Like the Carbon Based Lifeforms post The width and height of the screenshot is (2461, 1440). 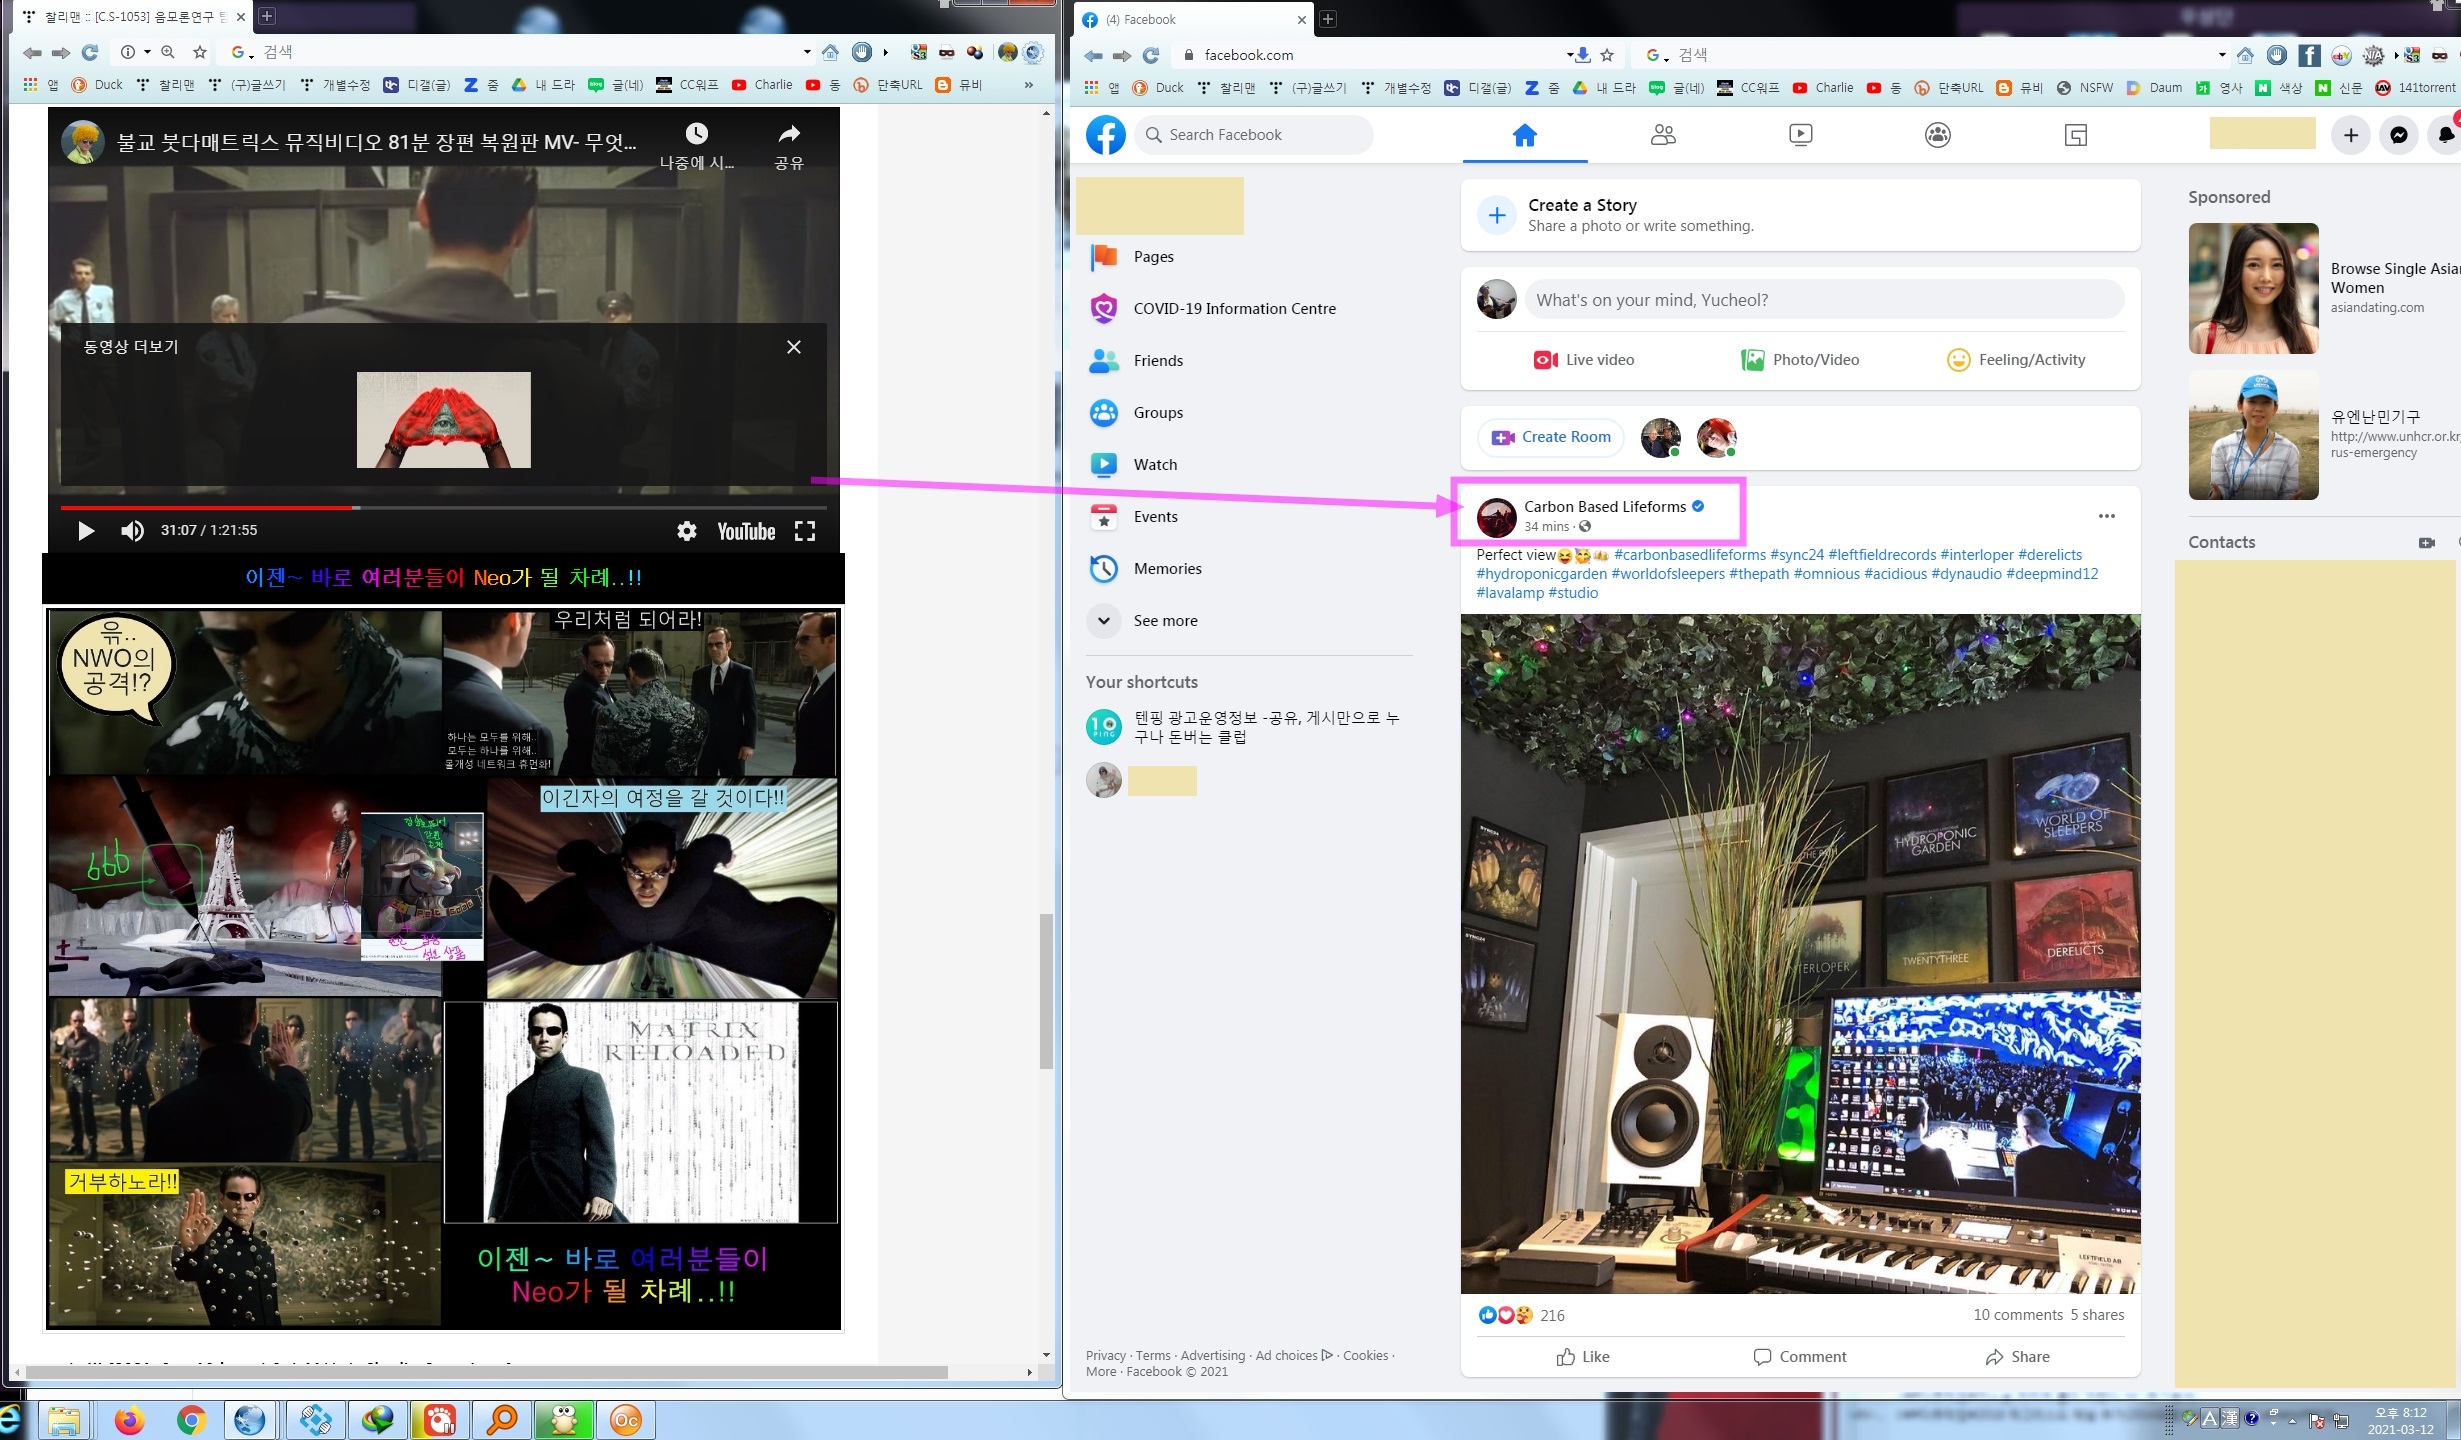1583,1357
